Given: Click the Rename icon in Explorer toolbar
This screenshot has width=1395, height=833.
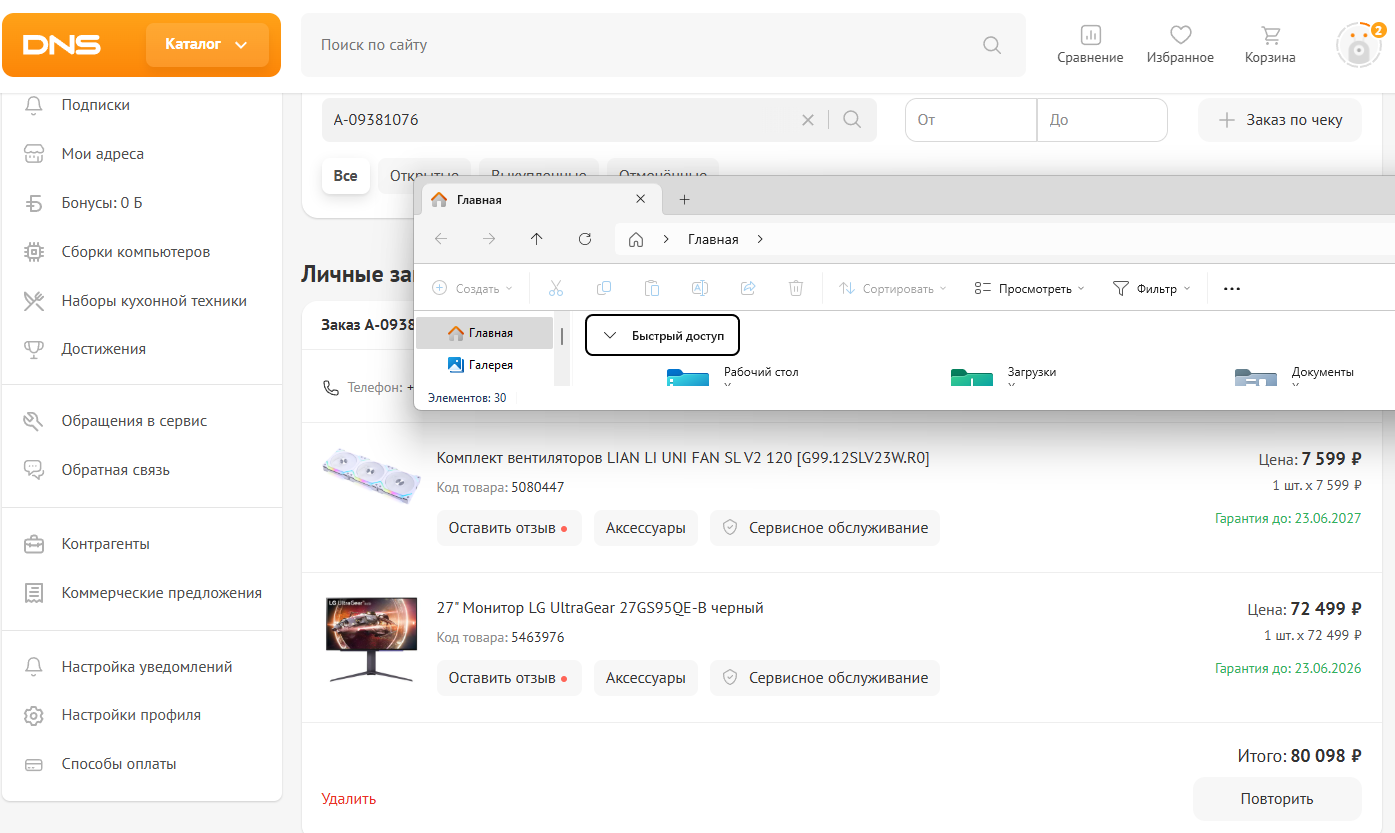Looking at the screenshot, I should point(700,288).
